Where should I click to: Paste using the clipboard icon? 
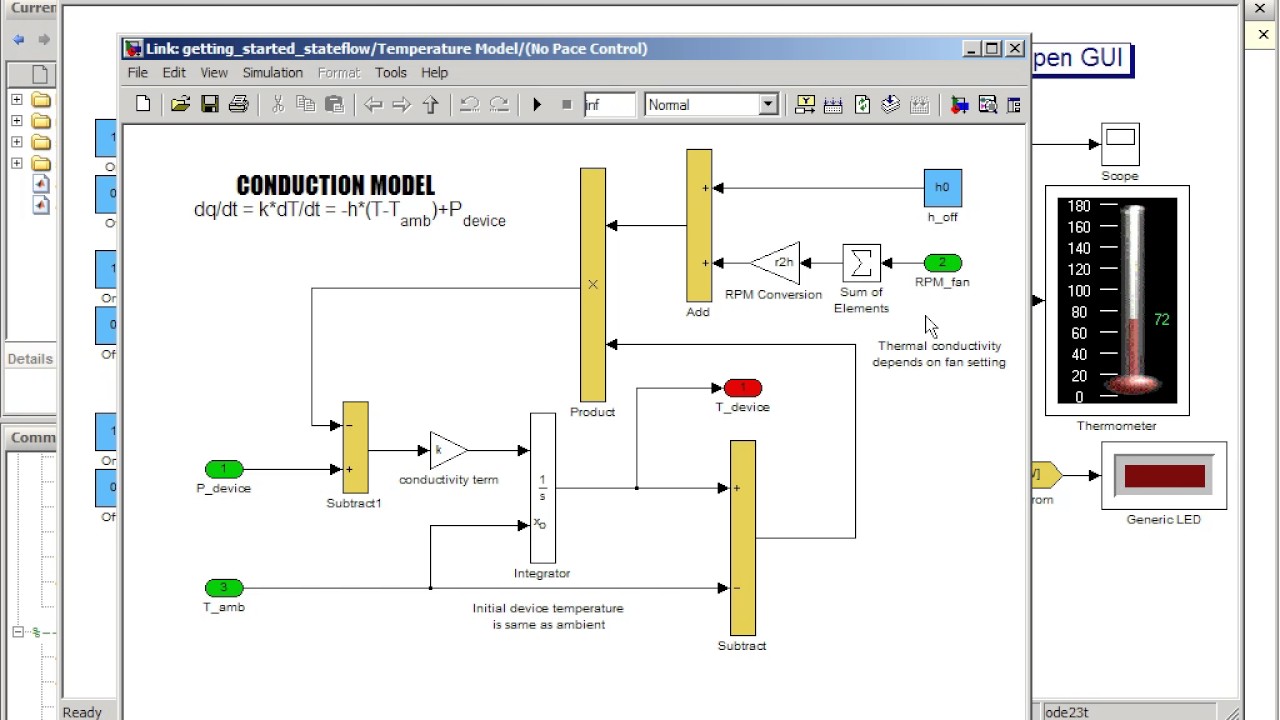pos(335,104)
